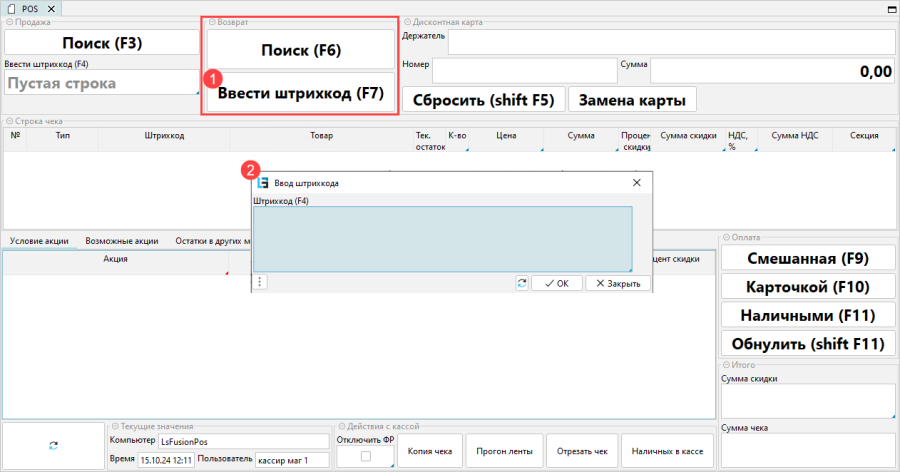Screen dimensions: 900x472
Task: Click OK in the barcode dialog
Action: pyautogui.click(x=557, y=283)
